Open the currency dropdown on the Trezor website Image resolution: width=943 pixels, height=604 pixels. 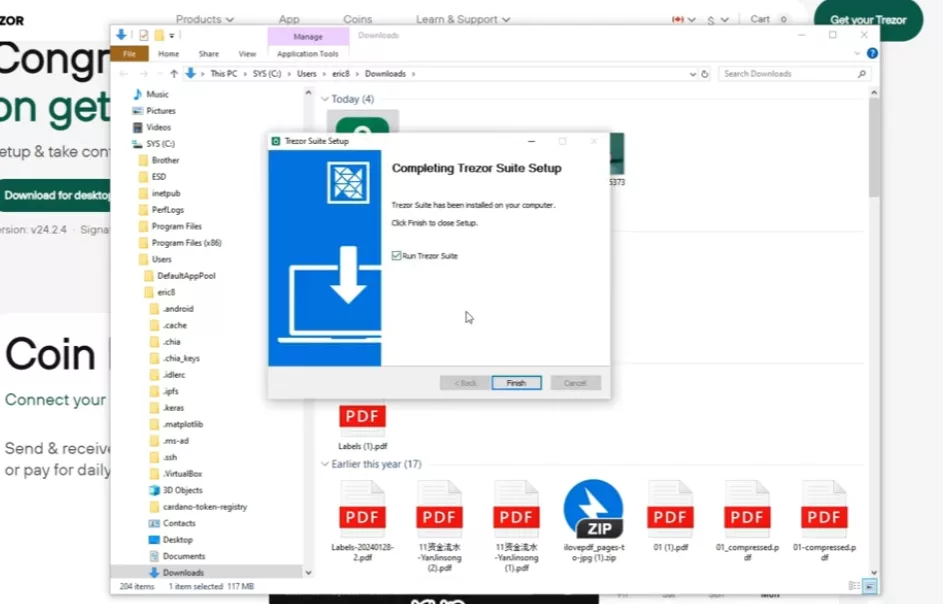pos(718,20)
